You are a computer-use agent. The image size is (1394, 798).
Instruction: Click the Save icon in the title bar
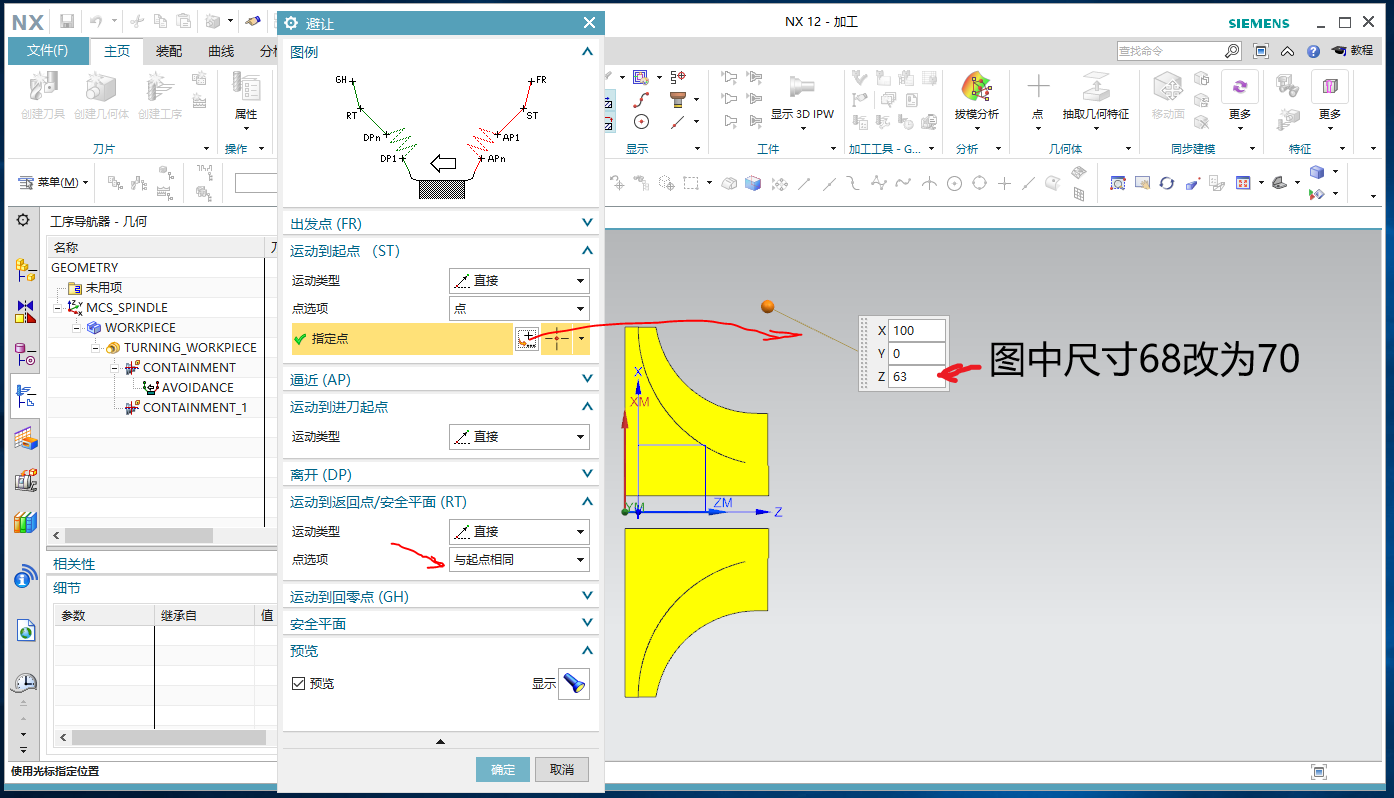(x=67, y=21)
